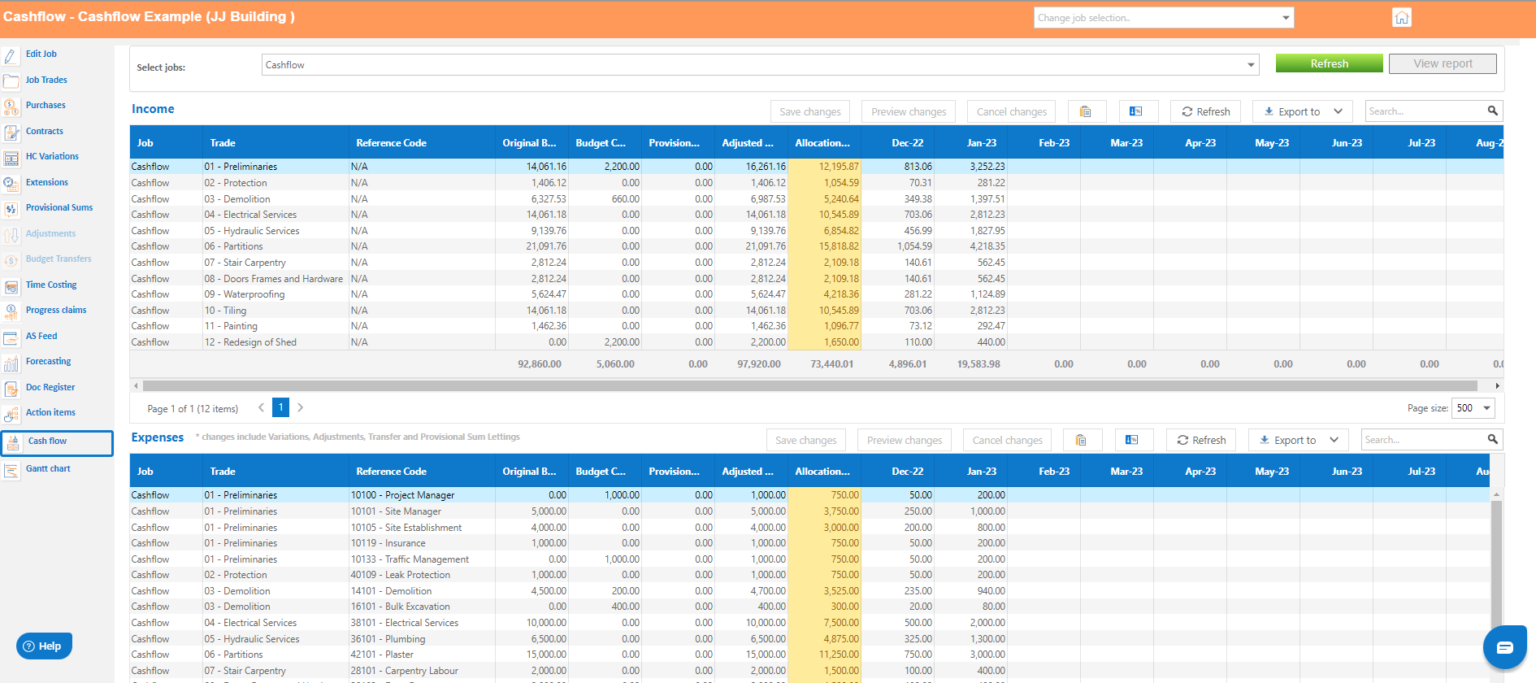
Task: Open the Purchases sidebar icon
Action: 45,105
